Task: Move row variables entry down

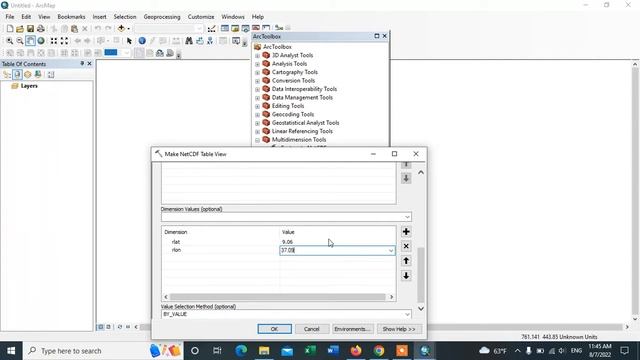Action: [x=406, y=178]
